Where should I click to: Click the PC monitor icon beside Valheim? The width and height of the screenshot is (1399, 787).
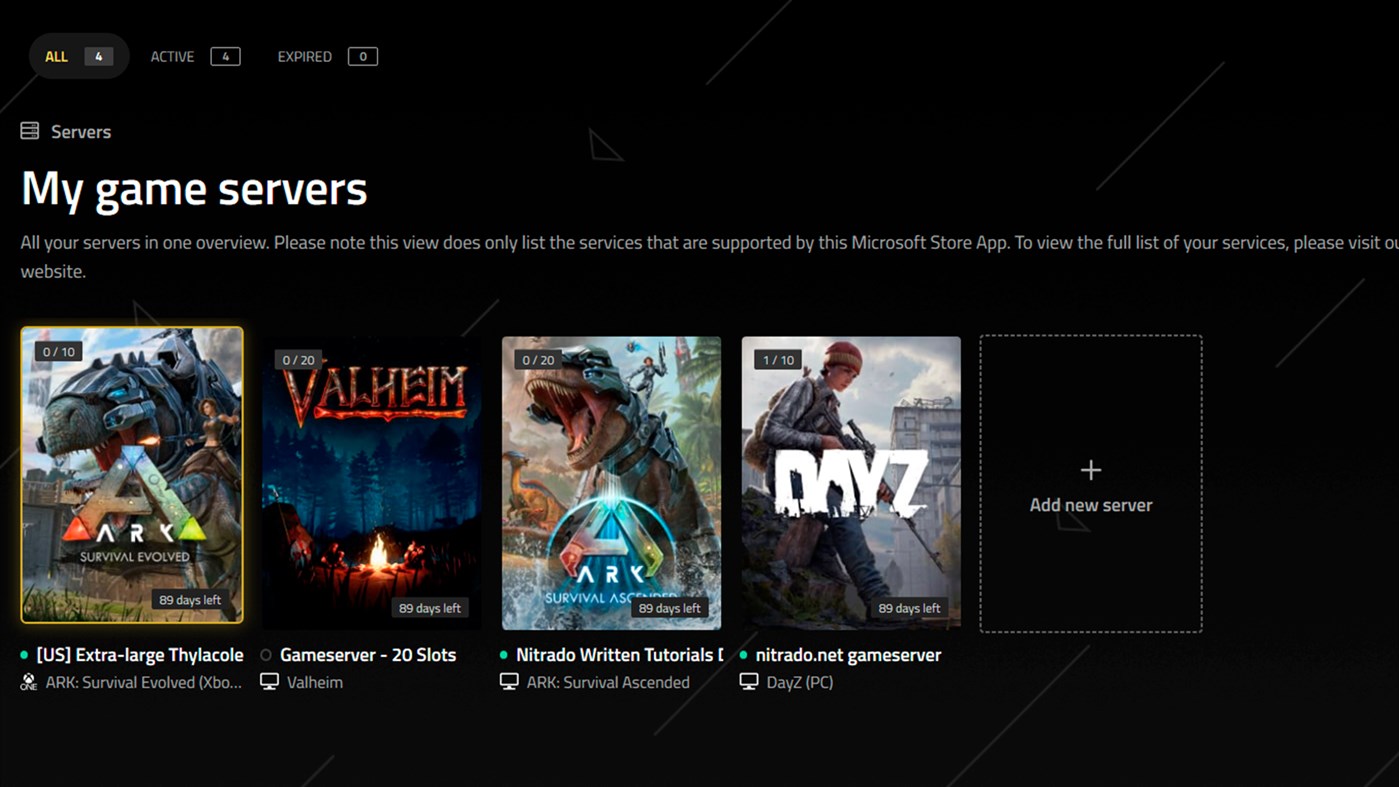(269, 682)
